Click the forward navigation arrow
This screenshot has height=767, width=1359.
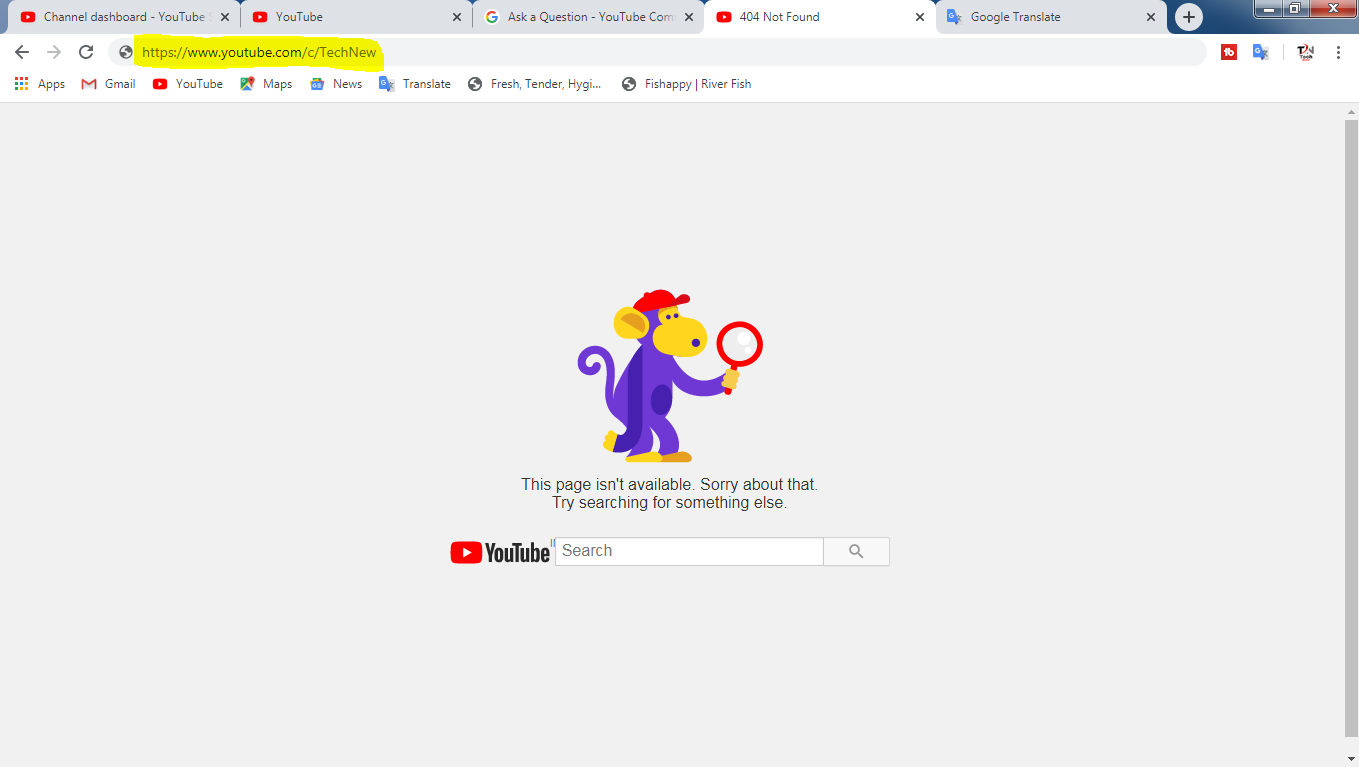(x=54, y=52)
